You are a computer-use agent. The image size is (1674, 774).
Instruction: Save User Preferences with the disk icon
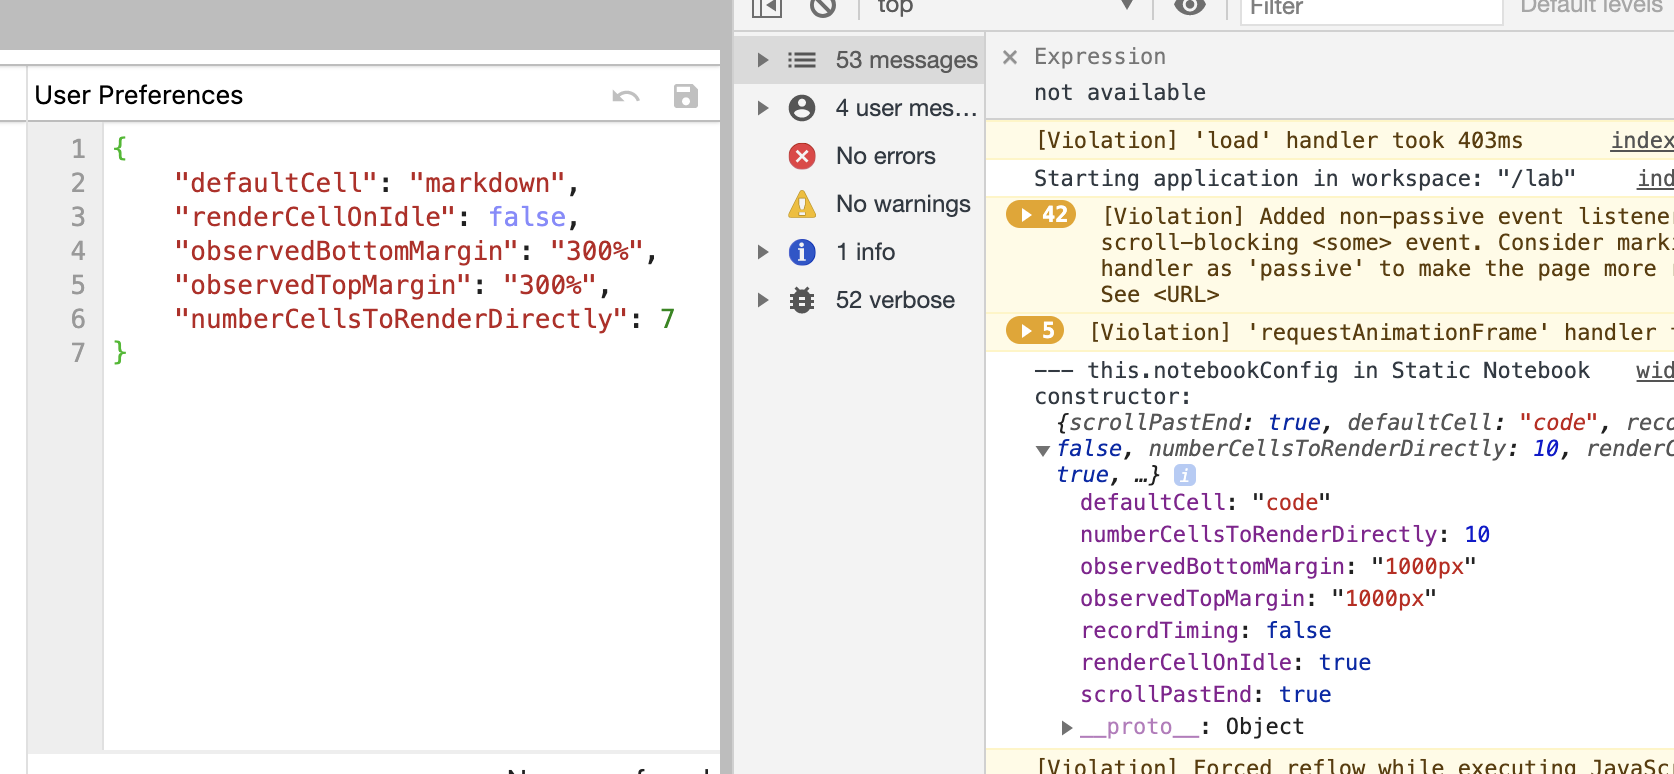[x=685, y=96]
